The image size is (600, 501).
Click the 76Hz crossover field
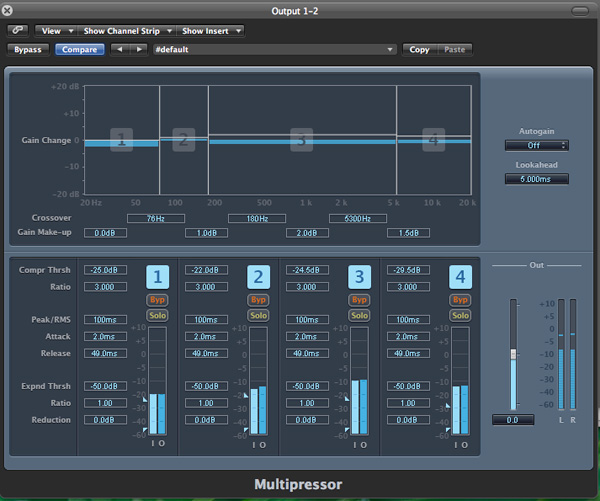coord(156,219)
